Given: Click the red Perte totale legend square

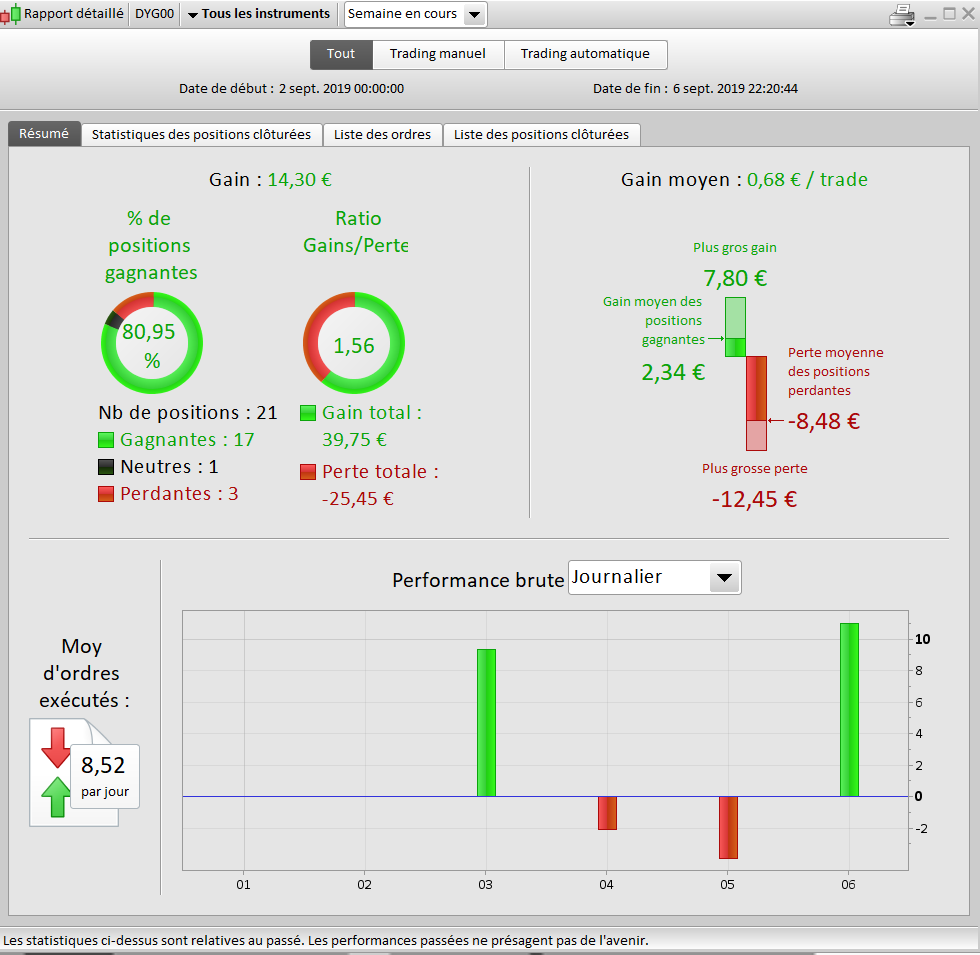Looking at the screenshot, I should pos(308,472).
